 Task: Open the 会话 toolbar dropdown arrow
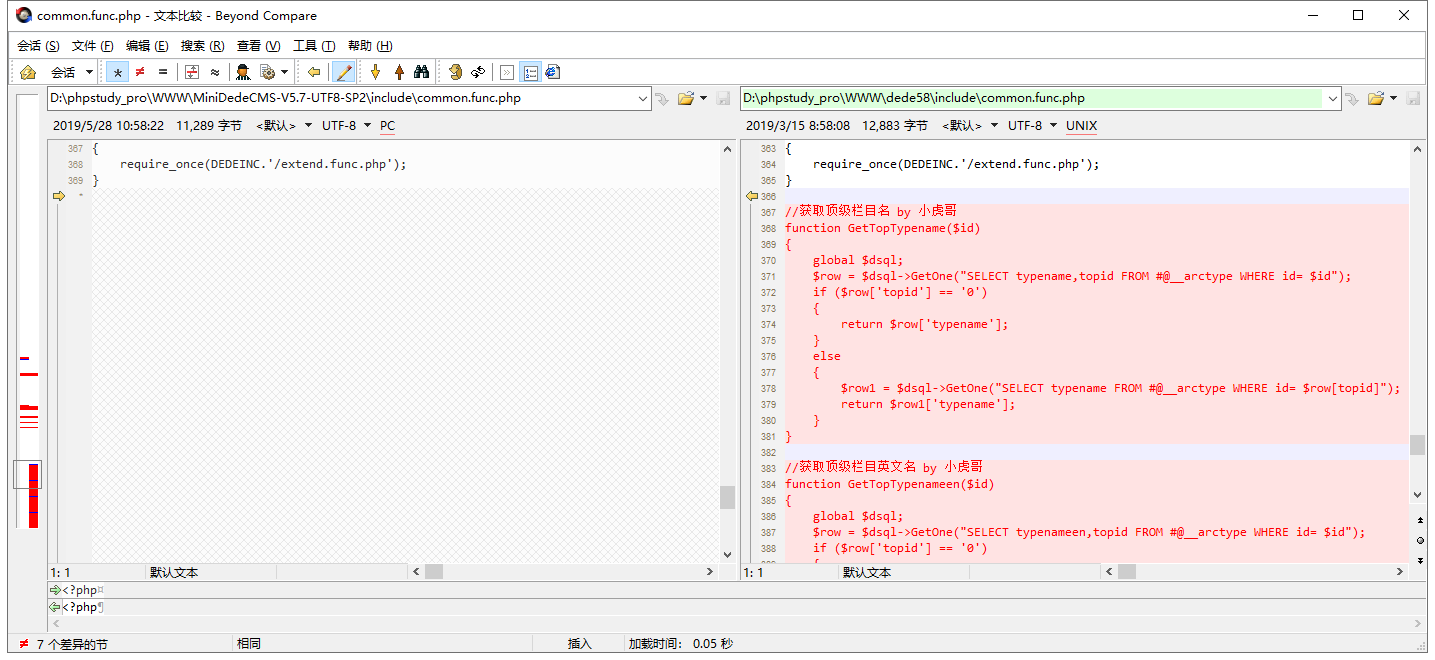88,71
